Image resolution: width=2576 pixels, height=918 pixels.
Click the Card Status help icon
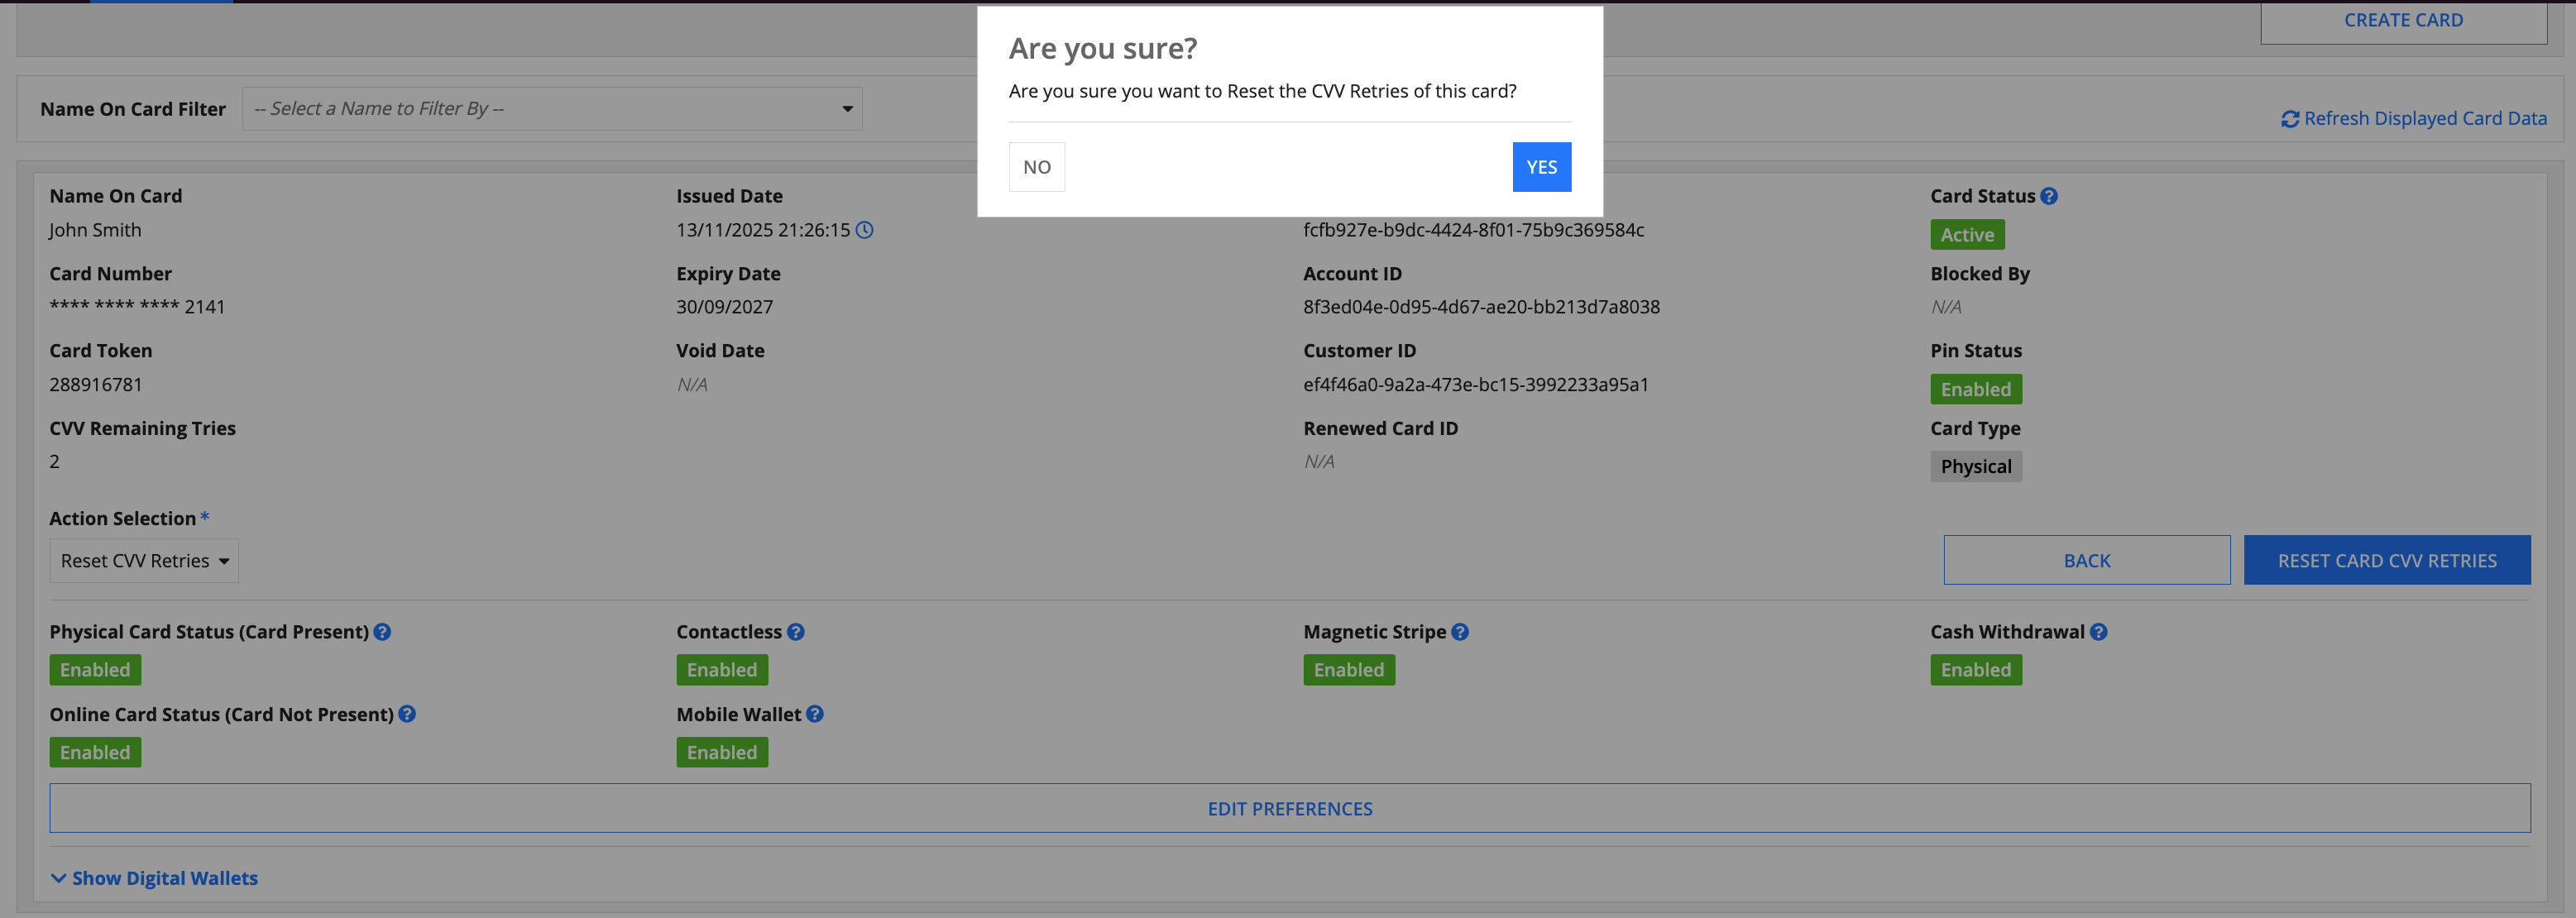(x=2049, y=196)
